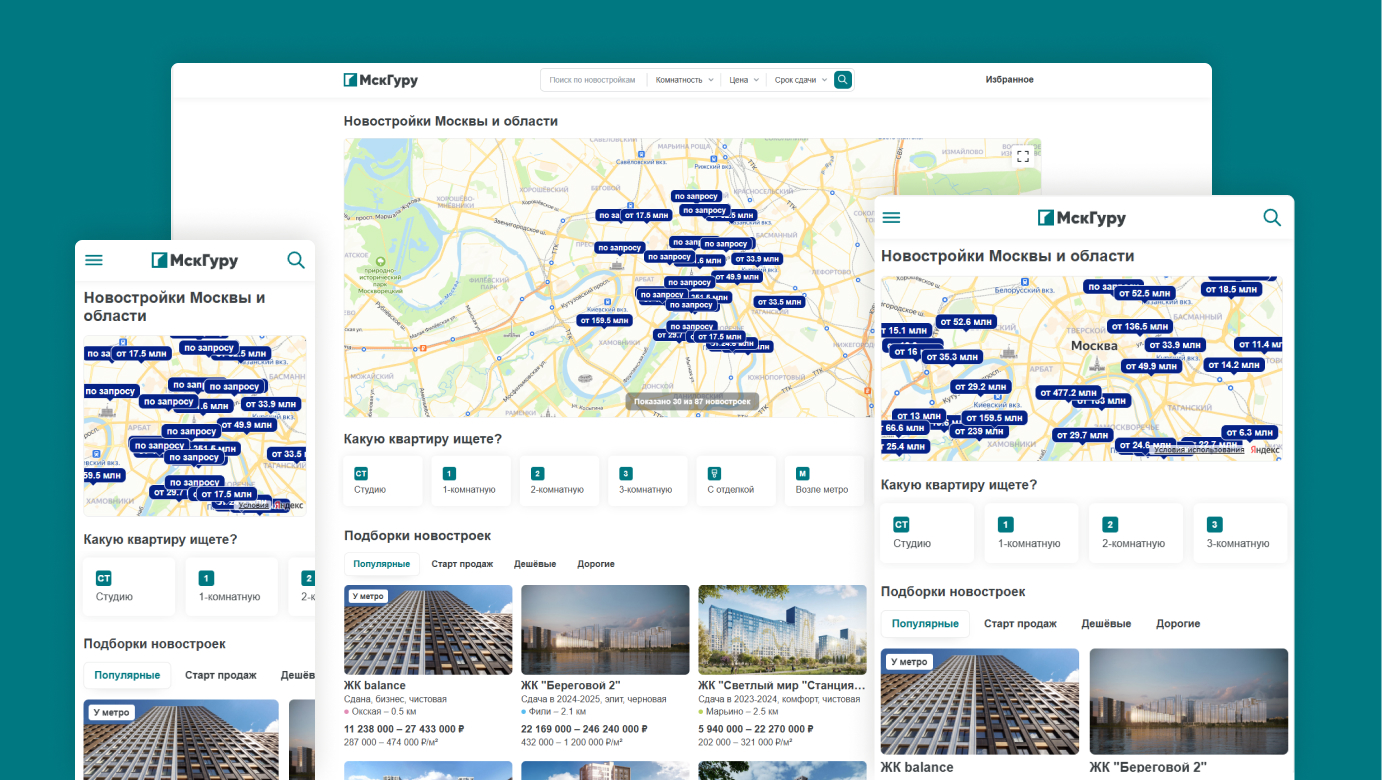Open Срок сдачи dropdown in desktop header
Viewport: 1382px width, 780px height.
(x=801, y=80)
